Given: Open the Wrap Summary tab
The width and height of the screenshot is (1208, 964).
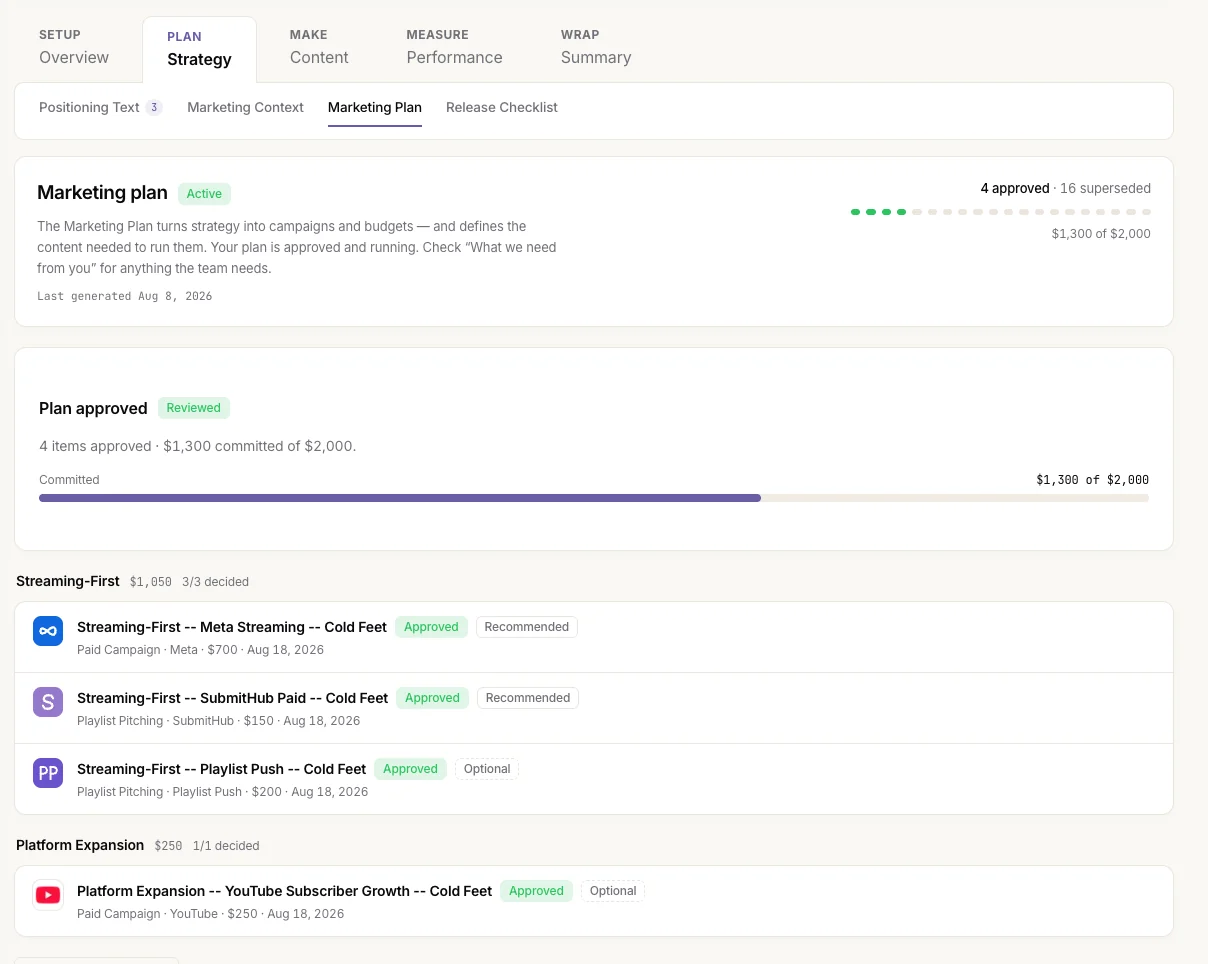Looking at the screenshot, I should 596,47.
